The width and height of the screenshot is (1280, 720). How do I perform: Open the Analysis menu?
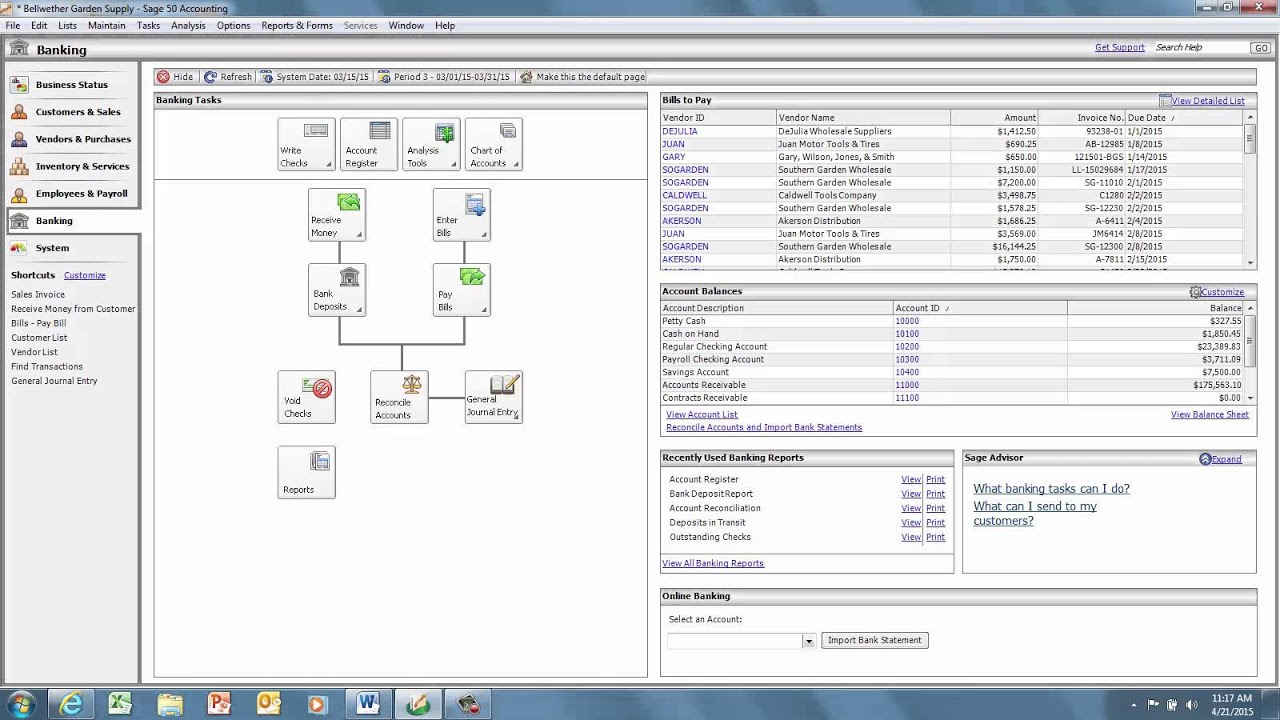(x=188, y=25)
